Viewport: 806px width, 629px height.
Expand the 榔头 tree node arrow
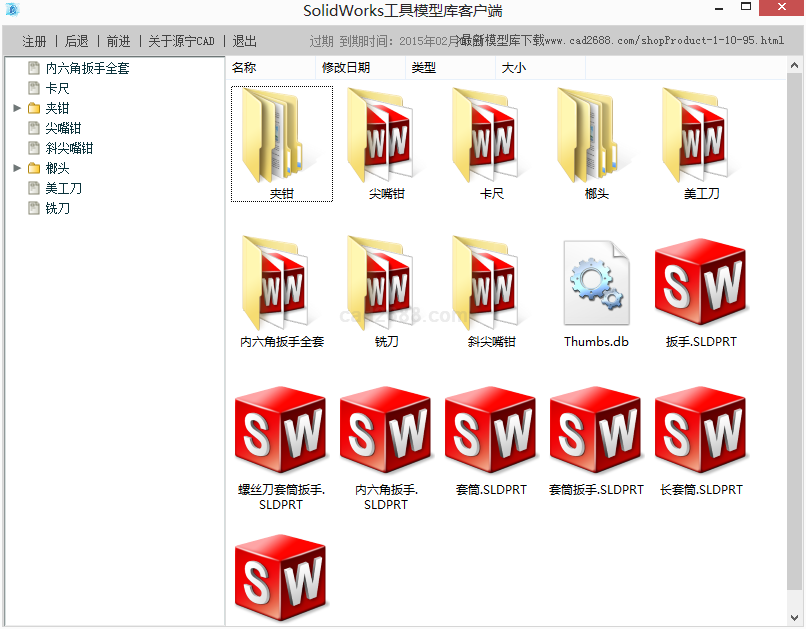point(18,168)
